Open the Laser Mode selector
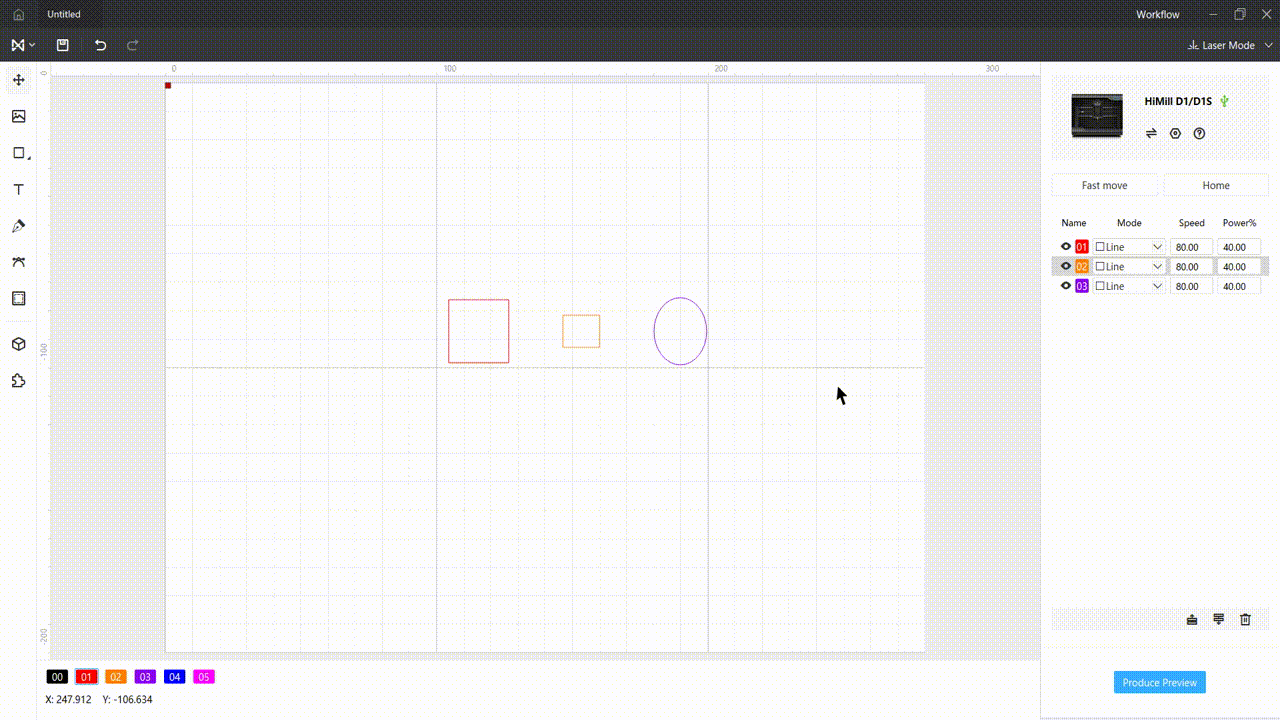This screenshot has width=1280, height=720. (1227, 45)
